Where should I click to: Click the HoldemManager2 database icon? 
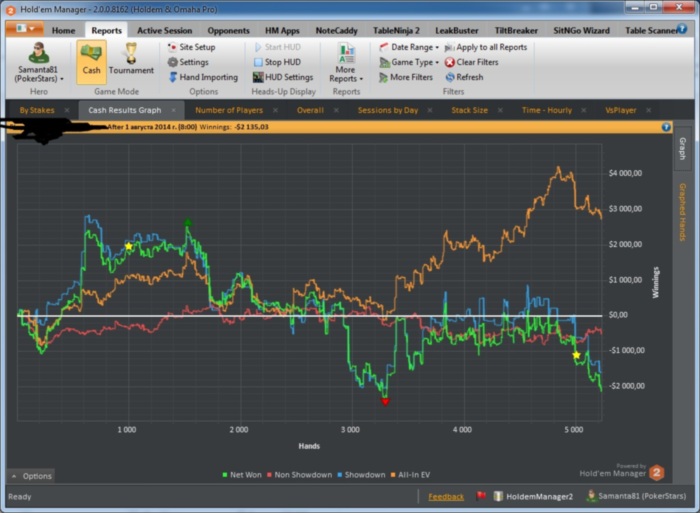[x=498, y=496]
